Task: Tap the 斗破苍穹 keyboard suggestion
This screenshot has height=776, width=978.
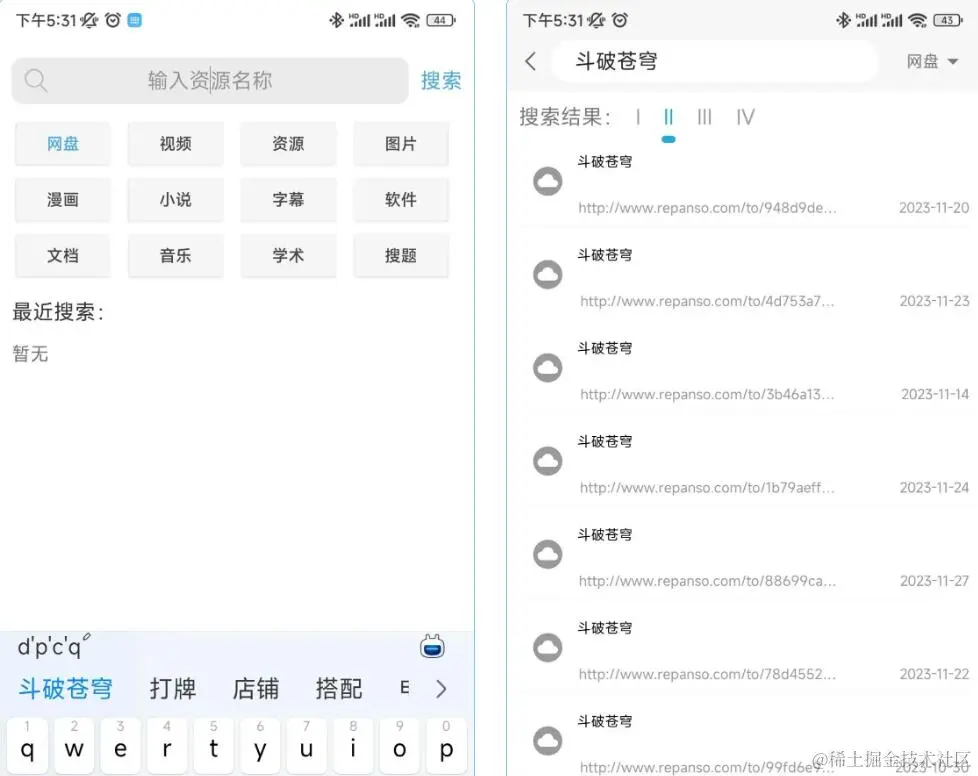Action: click(x=65, y=688)
